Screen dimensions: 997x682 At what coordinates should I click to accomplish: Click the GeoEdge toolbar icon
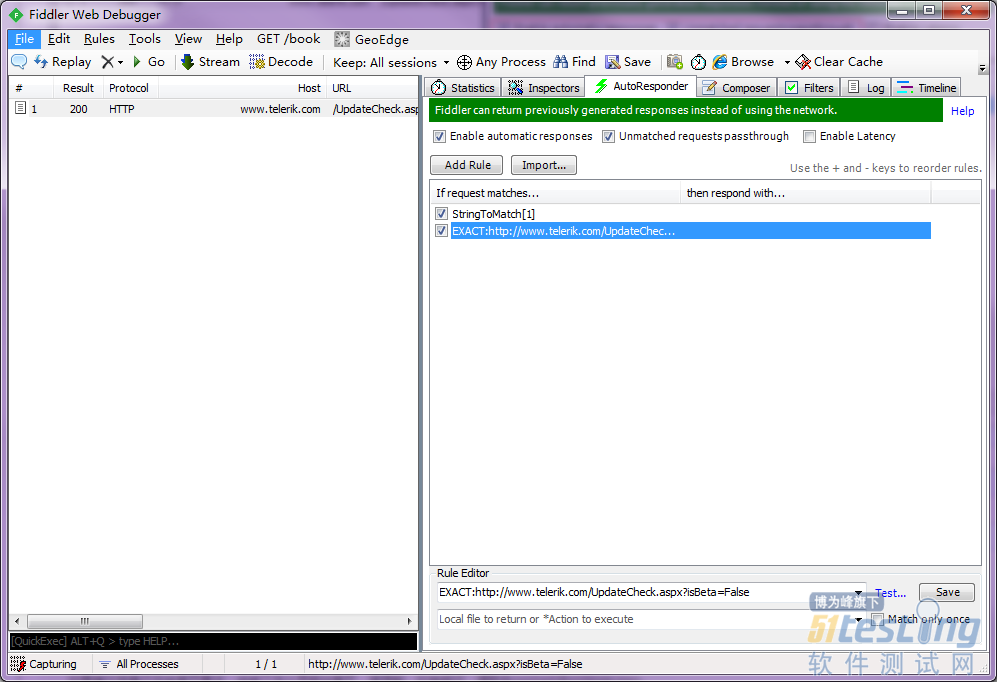click(342, 39)
